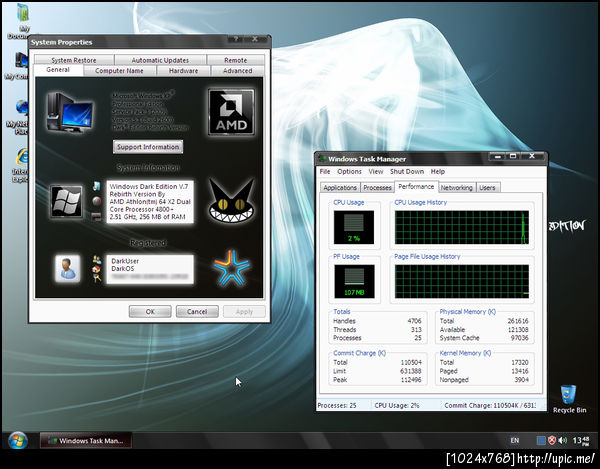Click the AMD logo in System Properties
Image resolution: width=600 pixels, height=469 pixels.
click(231, 112)
